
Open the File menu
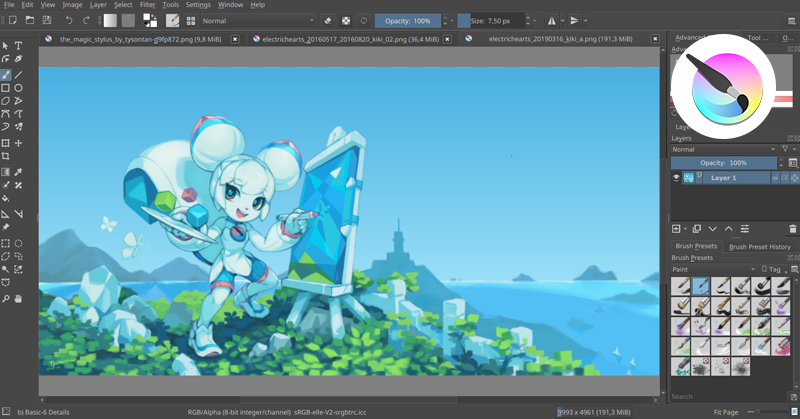[9, 5]
